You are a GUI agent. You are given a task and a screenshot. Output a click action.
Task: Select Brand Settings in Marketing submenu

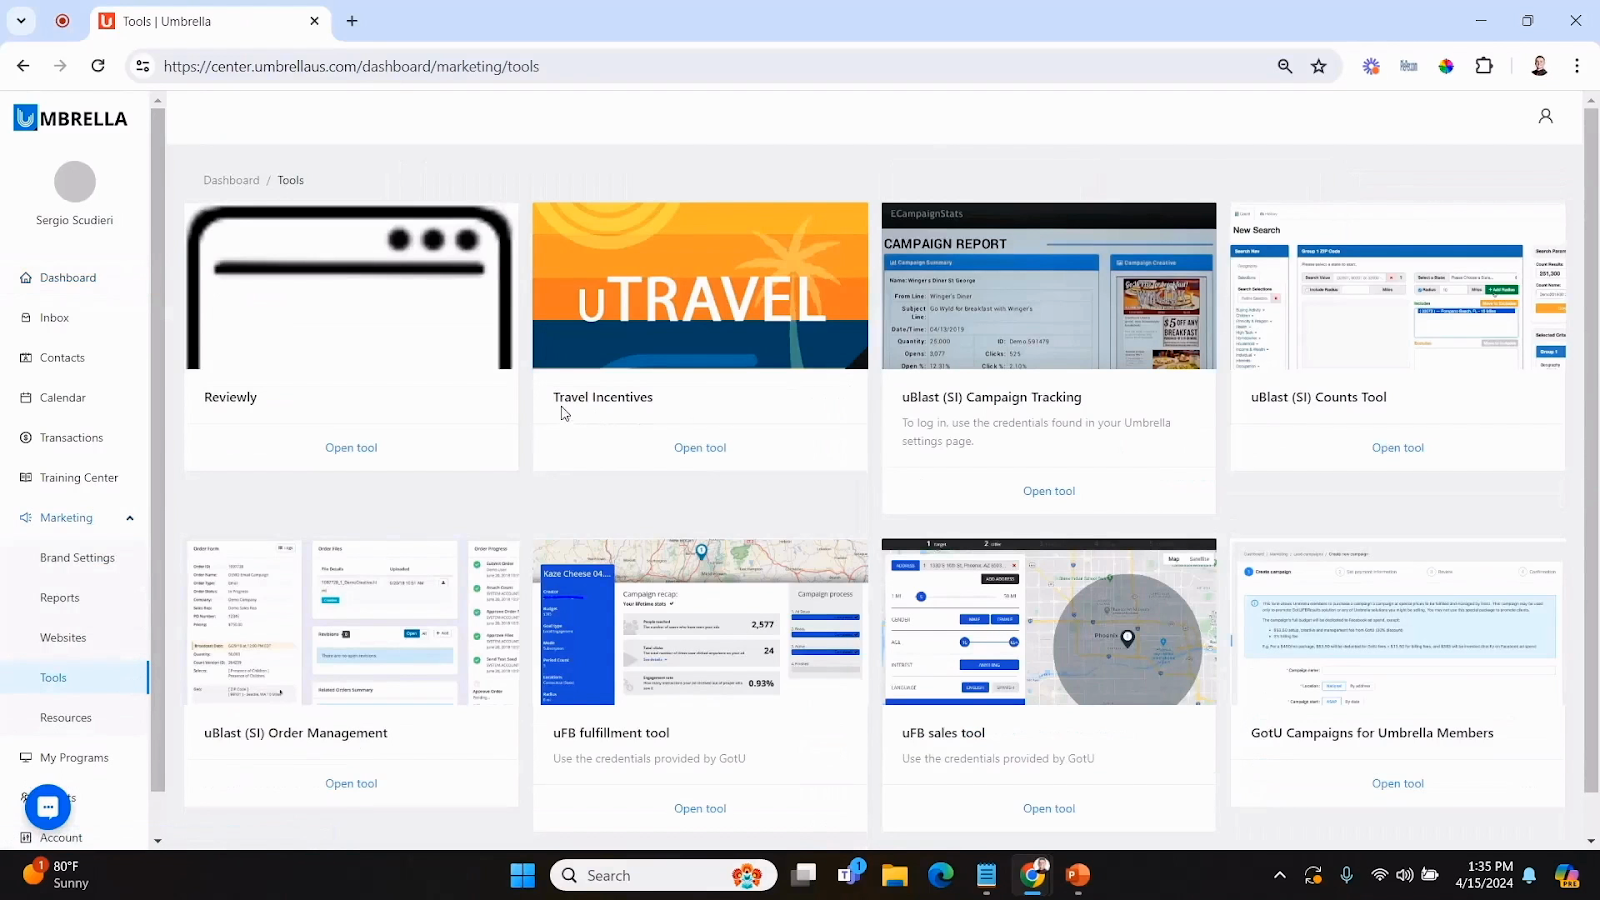[77, 558]
